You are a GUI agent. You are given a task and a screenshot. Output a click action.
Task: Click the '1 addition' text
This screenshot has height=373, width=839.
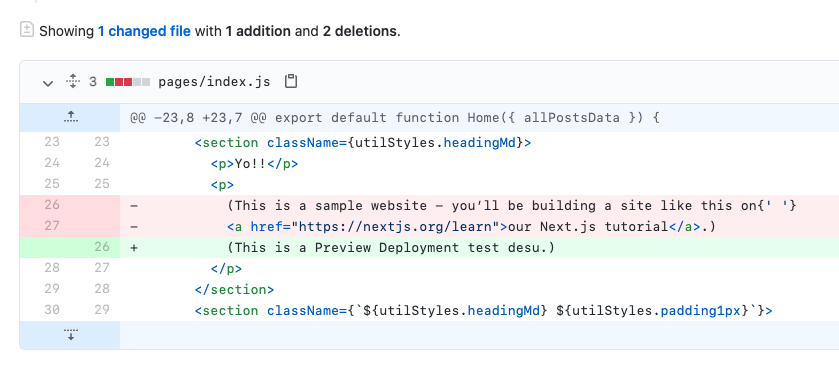point(258,32)
